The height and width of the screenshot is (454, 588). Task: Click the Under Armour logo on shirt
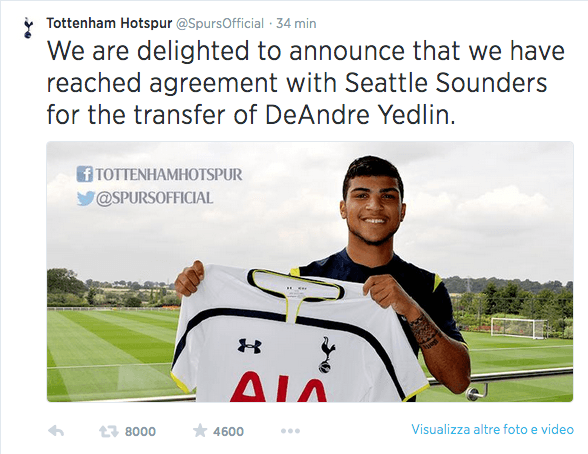[249, 346]
